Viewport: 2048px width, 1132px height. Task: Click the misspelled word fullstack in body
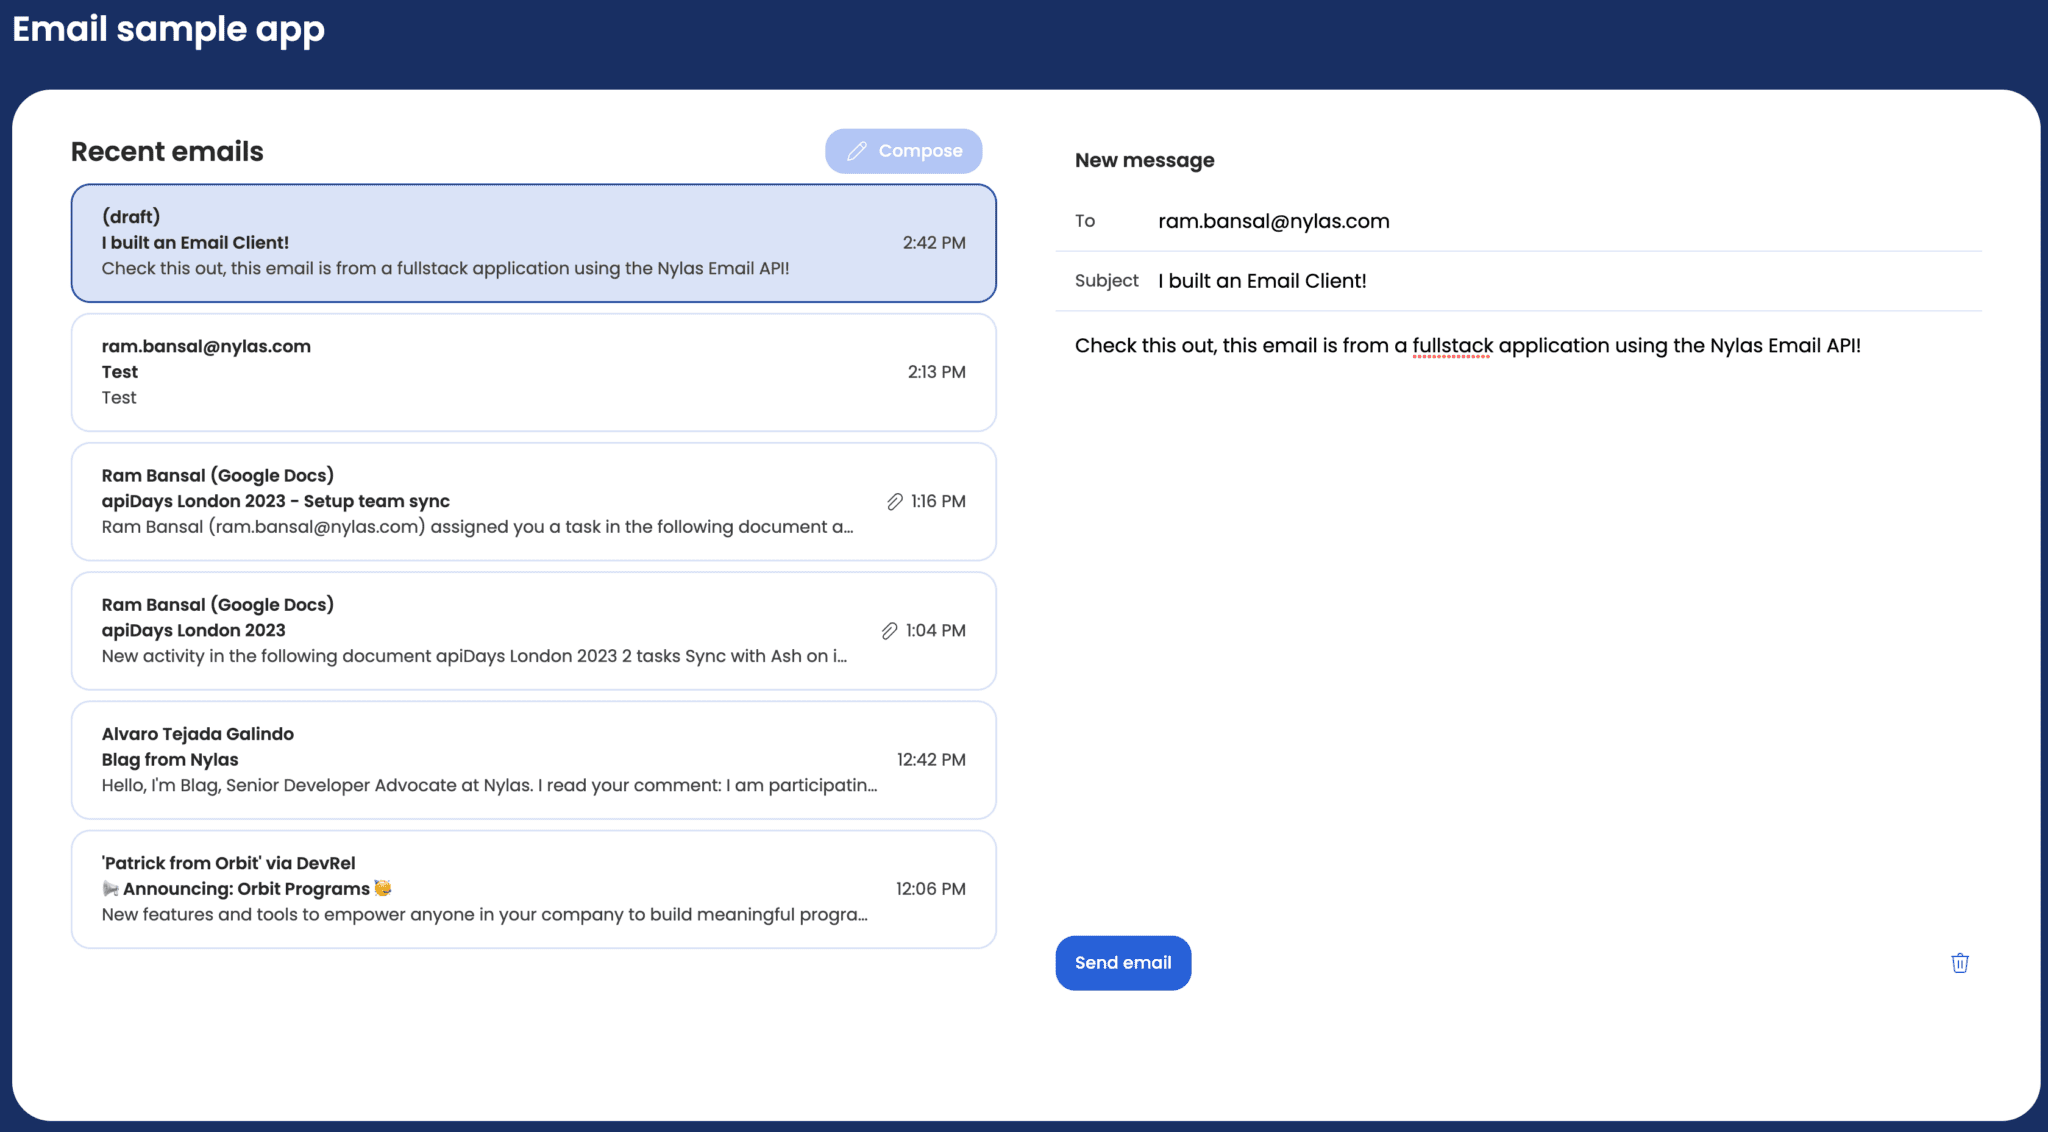(x=1452, y=346)
